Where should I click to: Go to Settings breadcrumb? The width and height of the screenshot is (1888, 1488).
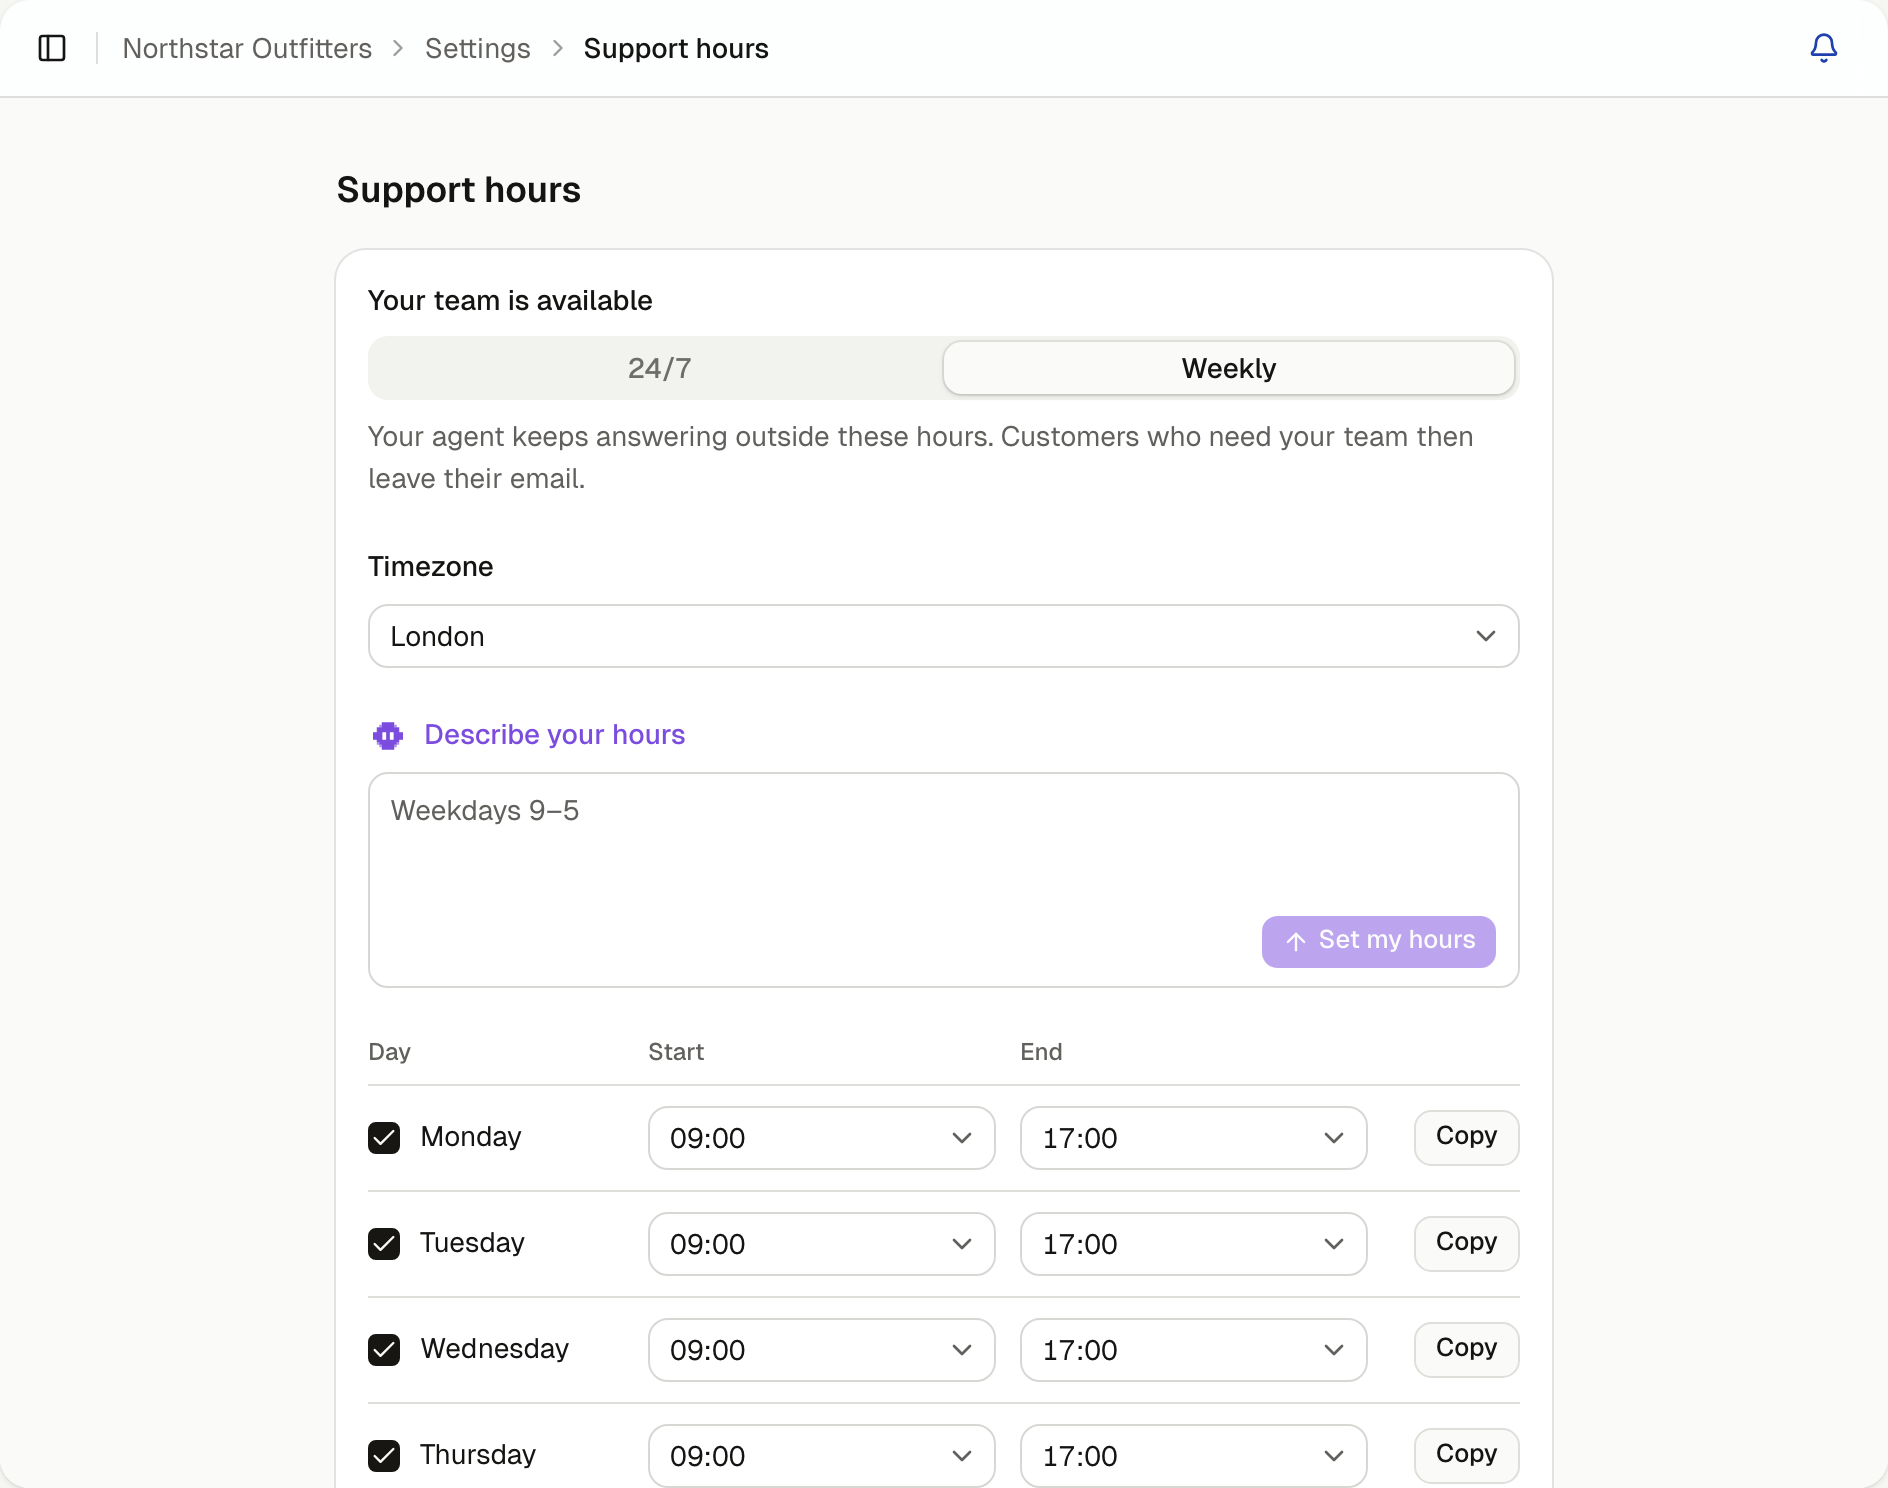coord(478,48)
